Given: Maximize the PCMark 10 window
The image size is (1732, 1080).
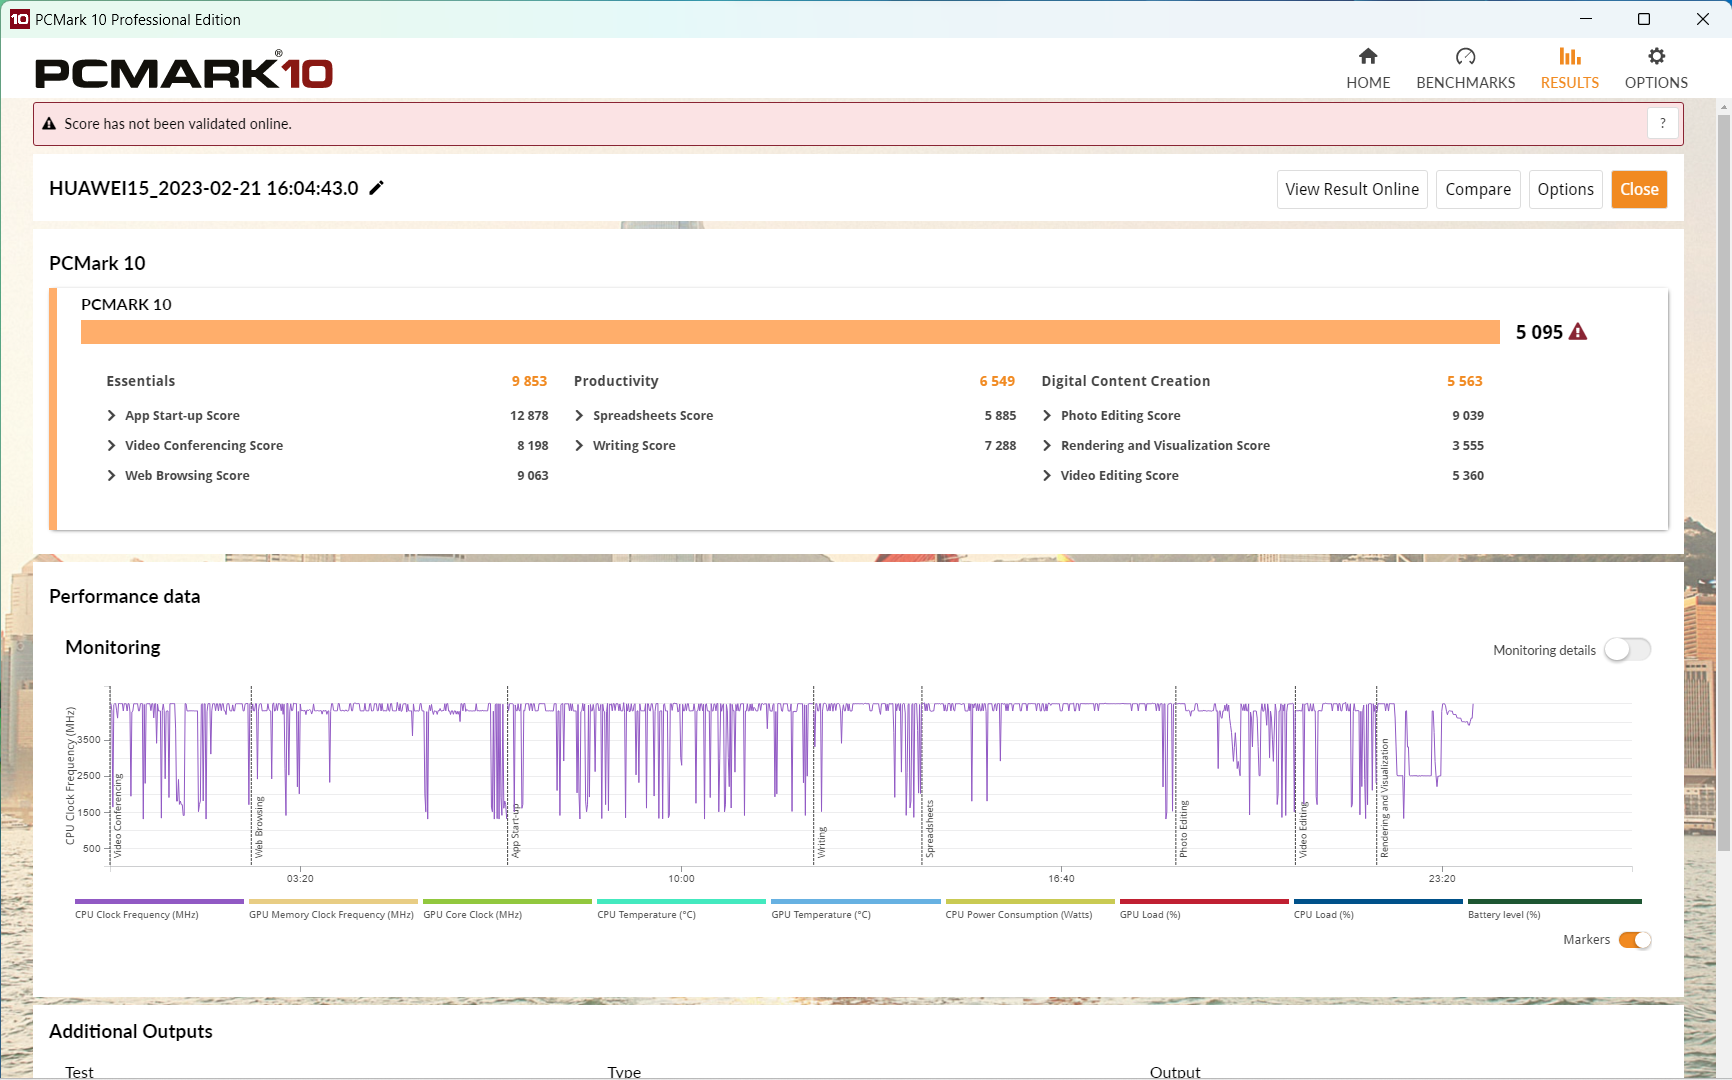Looking at the screenshot, I should [1644, 19].
